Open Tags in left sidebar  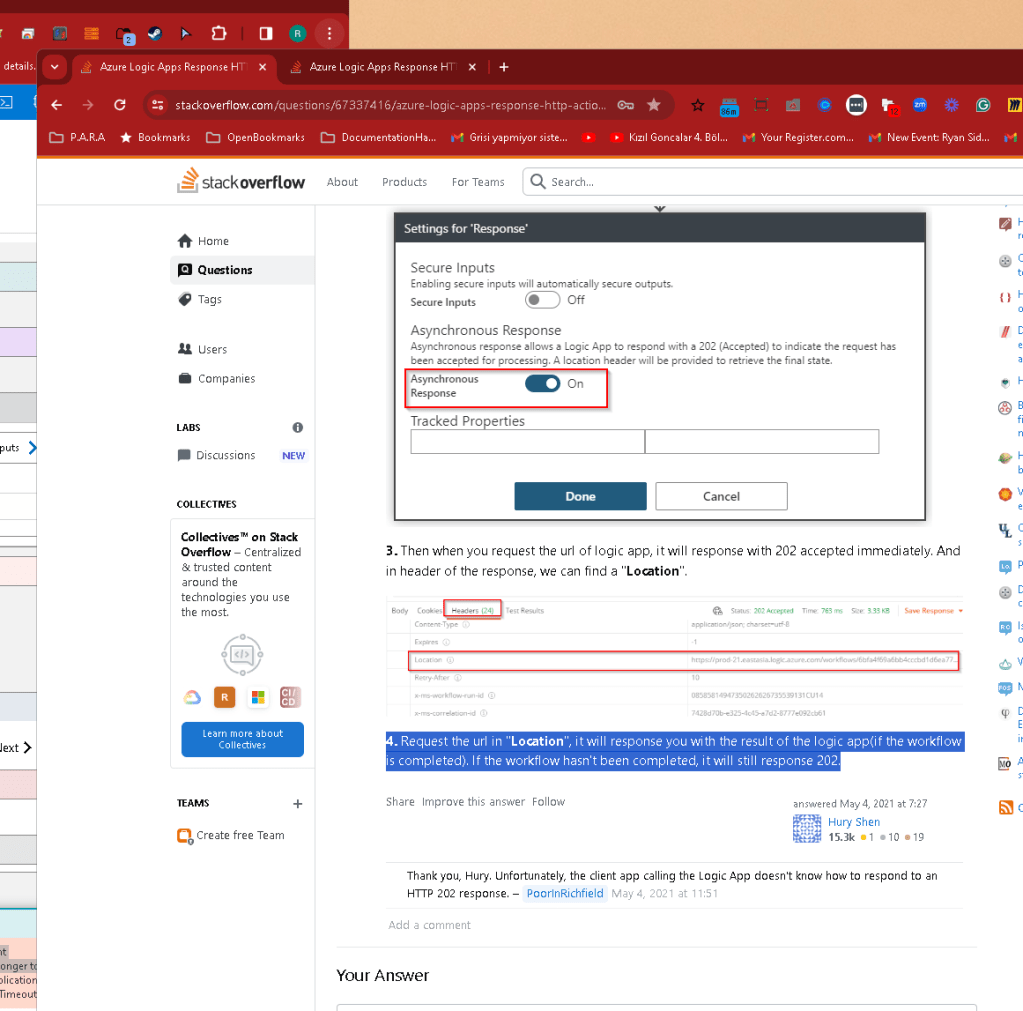tap(243, 299)
